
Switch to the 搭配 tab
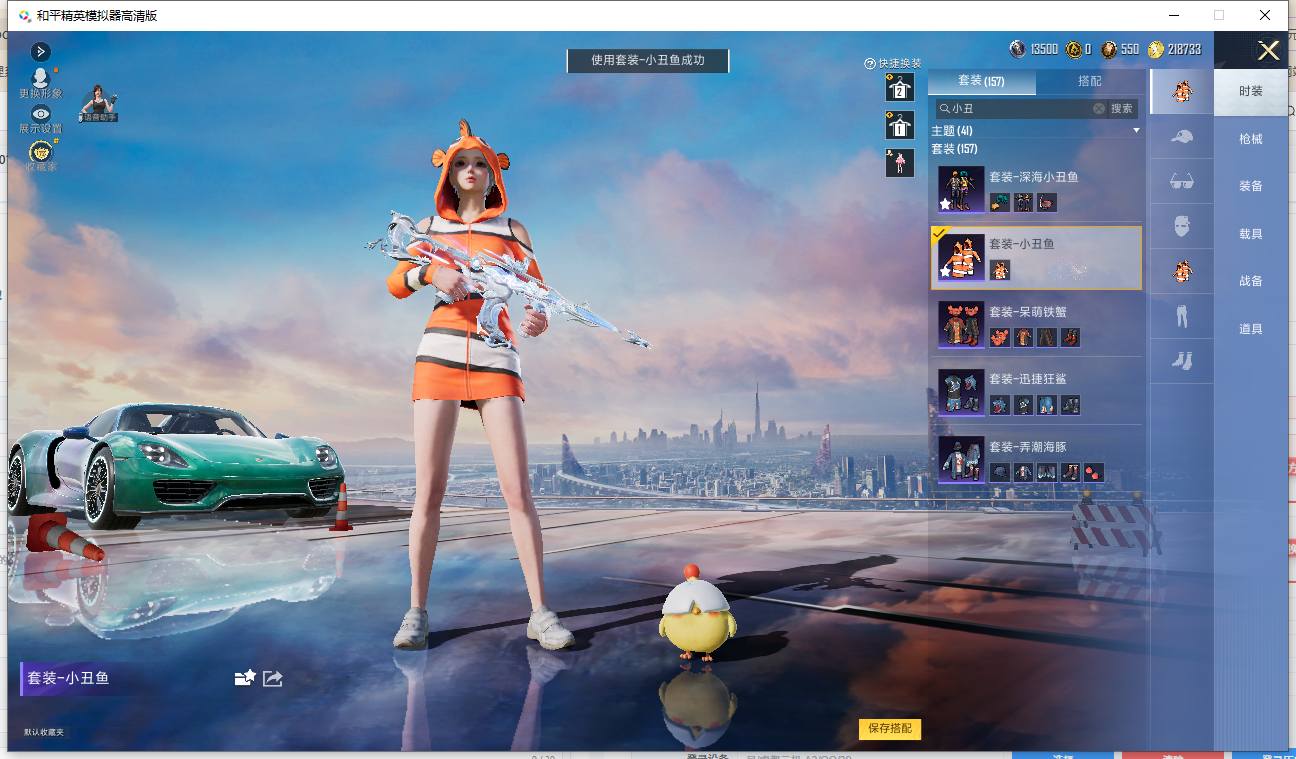(1090, 81)
